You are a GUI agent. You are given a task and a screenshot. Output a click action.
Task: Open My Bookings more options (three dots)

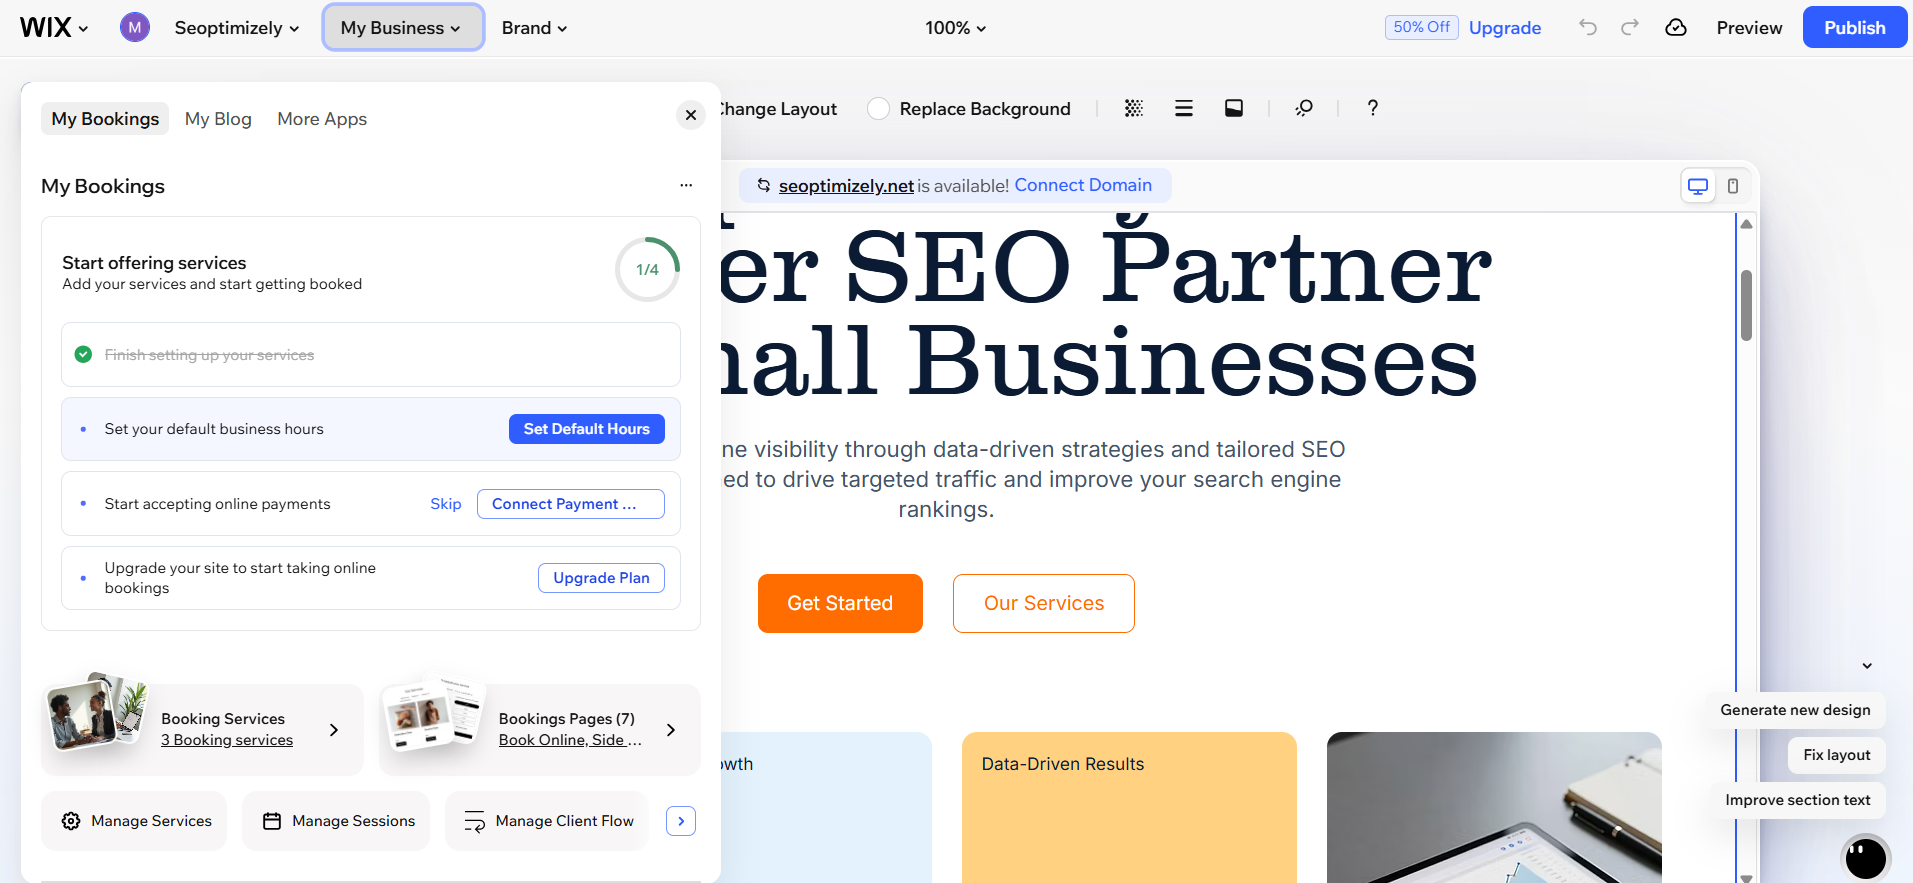pyautogui.click(x=686, y=185)
